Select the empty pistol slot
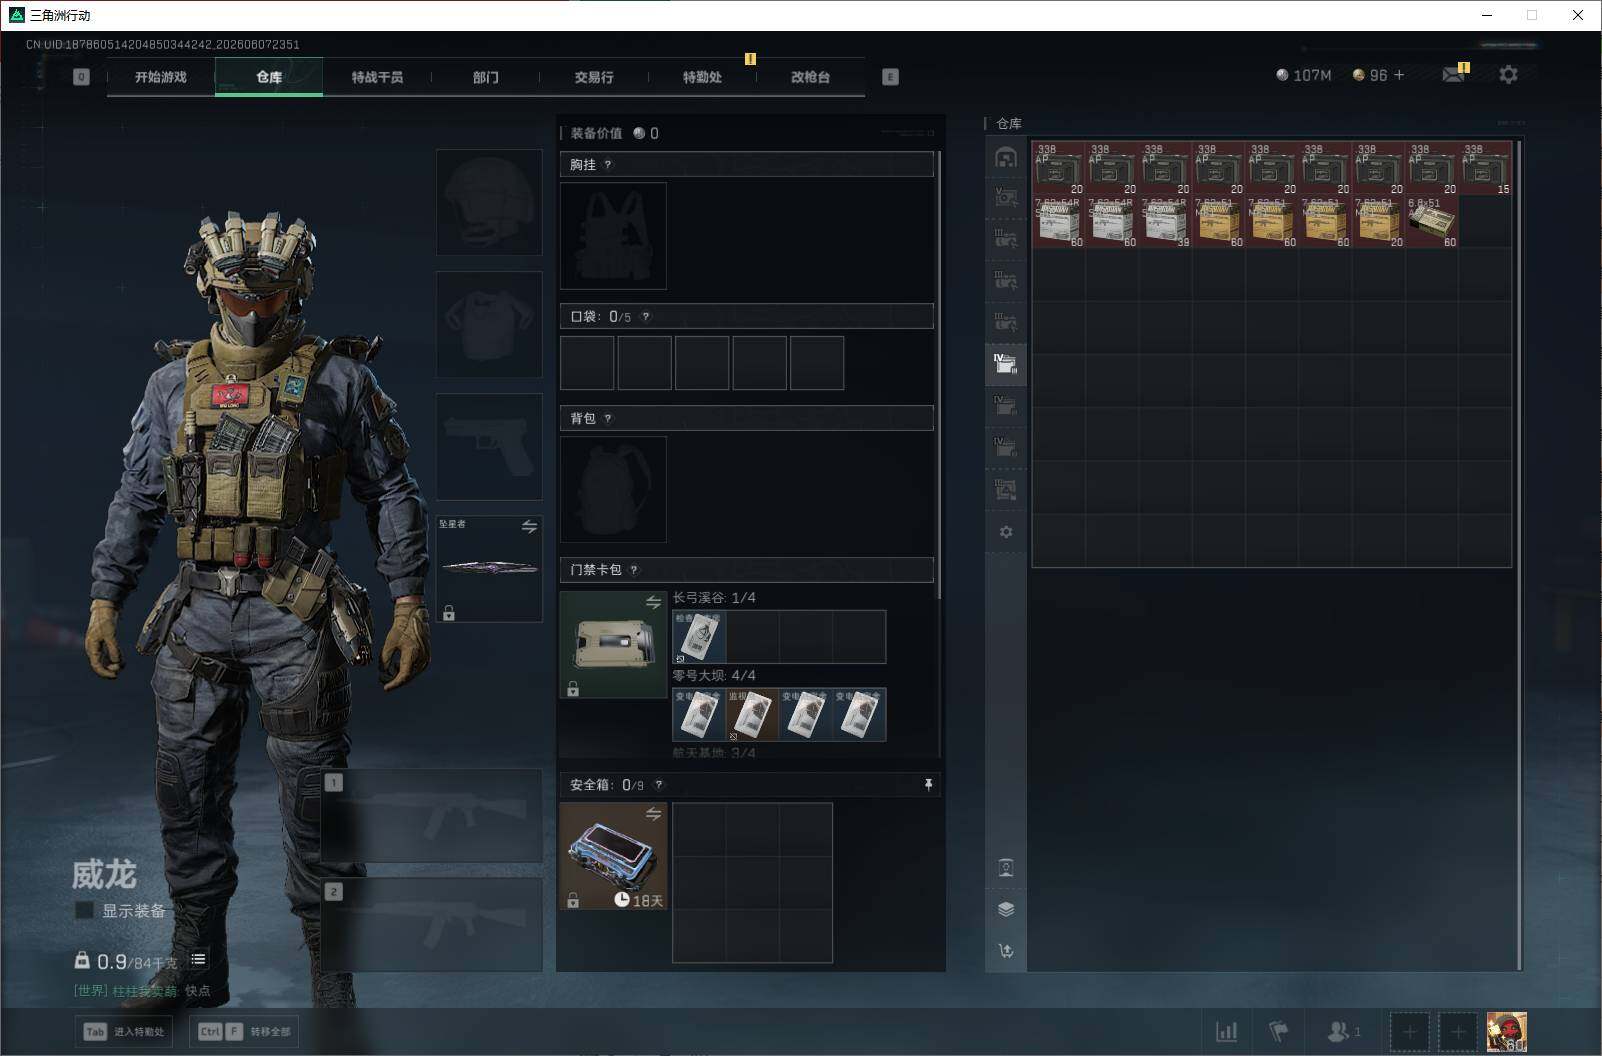Screen dimensions: 1602x1056 489,446
